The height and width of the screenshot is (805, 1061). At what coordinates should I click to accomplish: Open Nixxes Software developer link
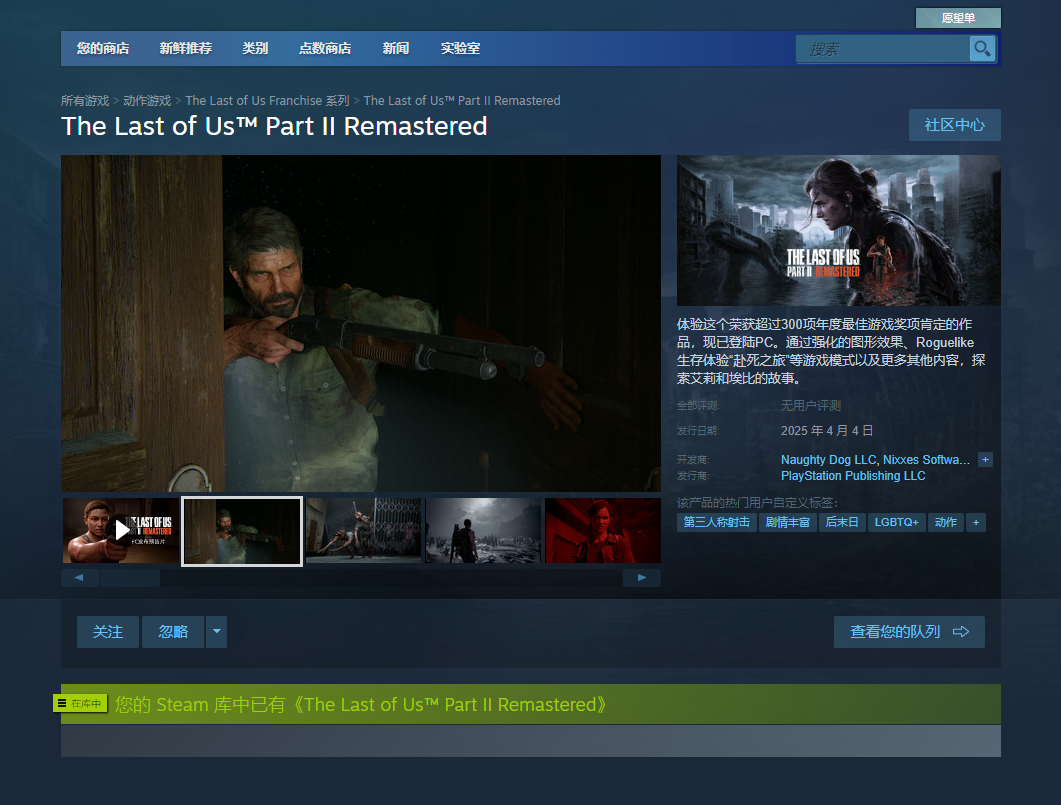(x=926, y=460)
